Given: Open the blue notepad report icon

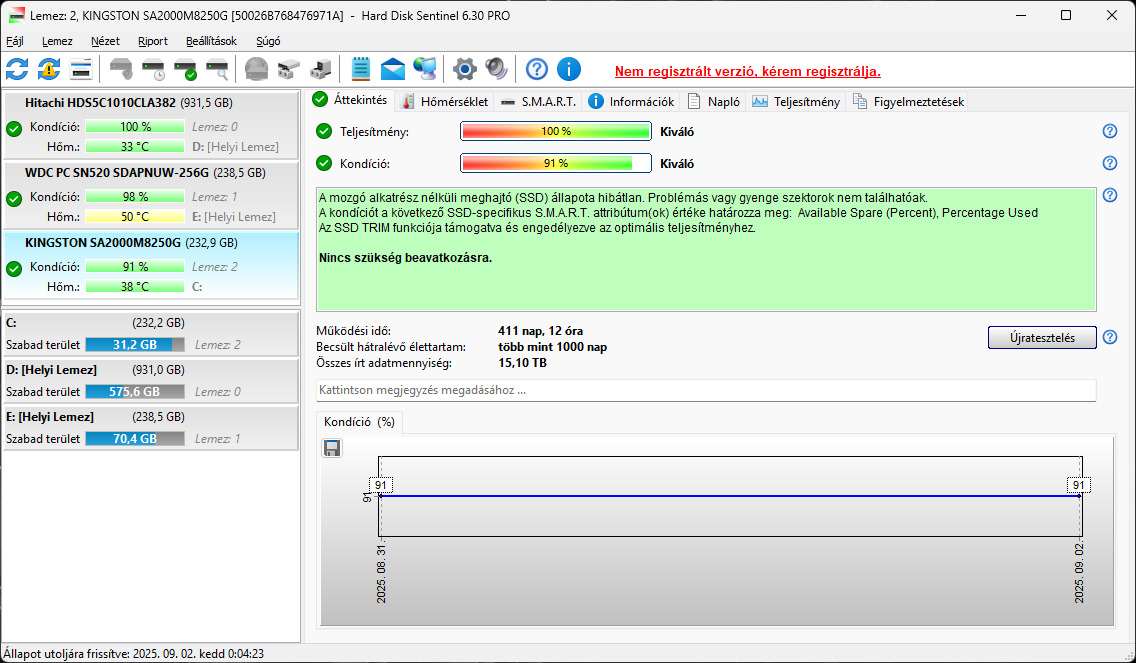Looking at the screenshot, I should 361,69.
